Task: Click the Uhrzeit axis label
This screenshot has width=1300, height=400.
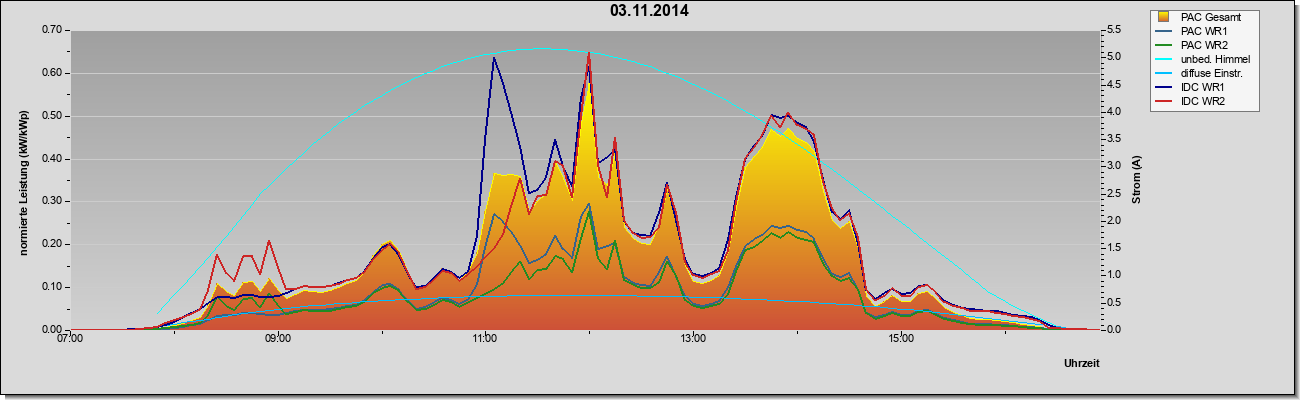Action: pyautogui.click(x=1082, y=365)
